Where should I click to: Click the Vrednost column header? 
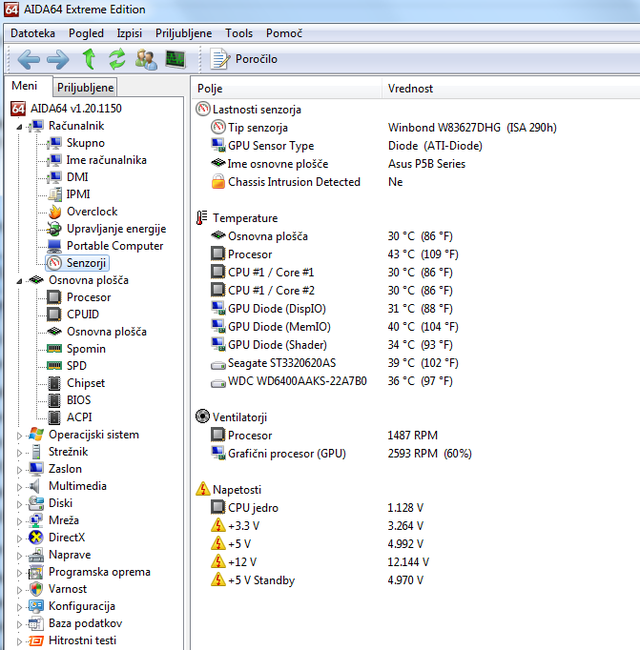click(511, 88)
